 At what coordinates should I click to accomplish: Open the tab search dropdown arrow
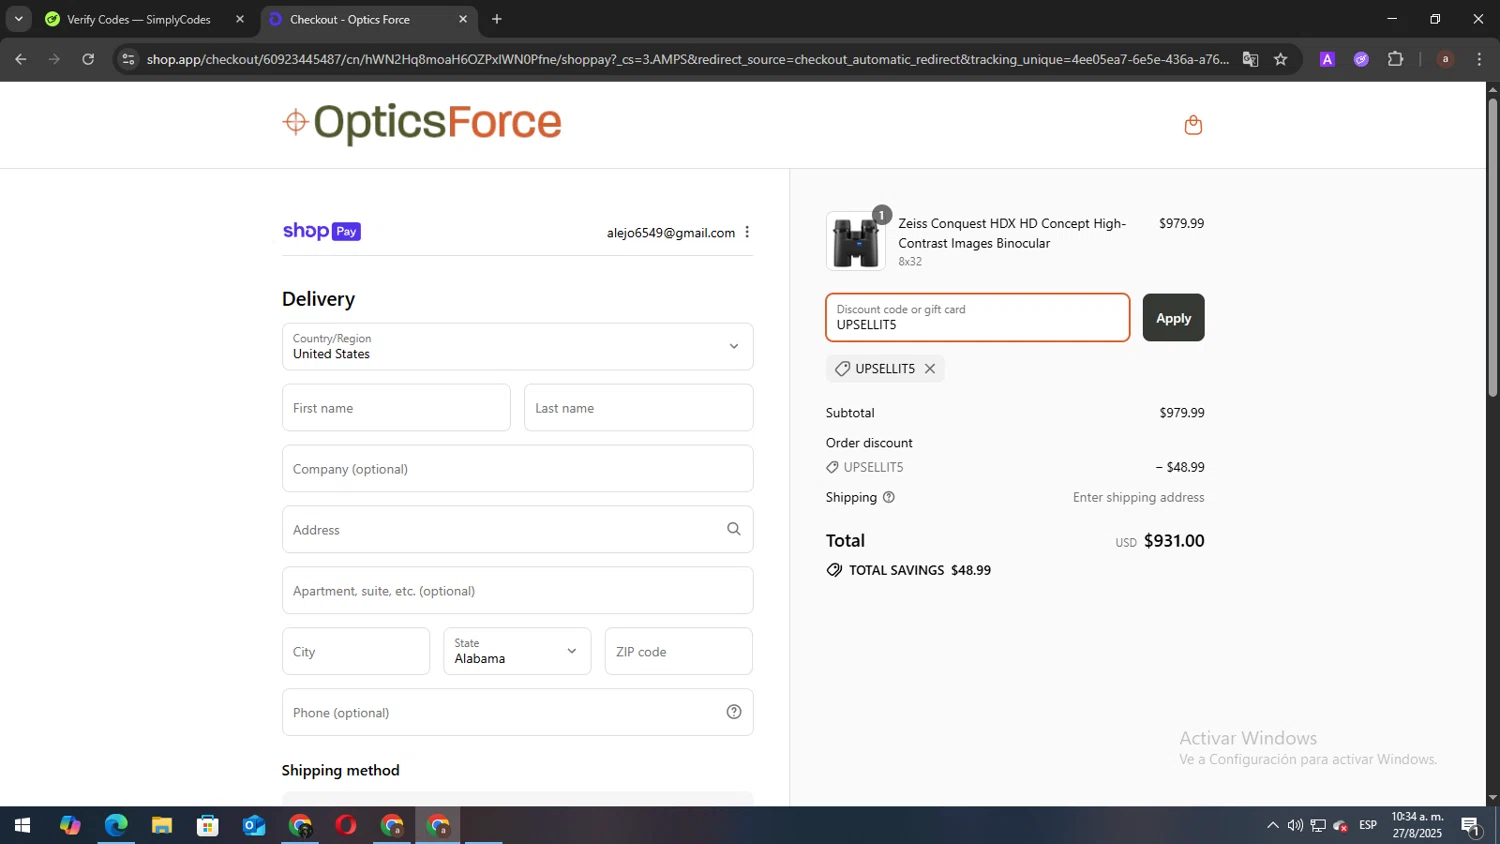pos(18,19)
